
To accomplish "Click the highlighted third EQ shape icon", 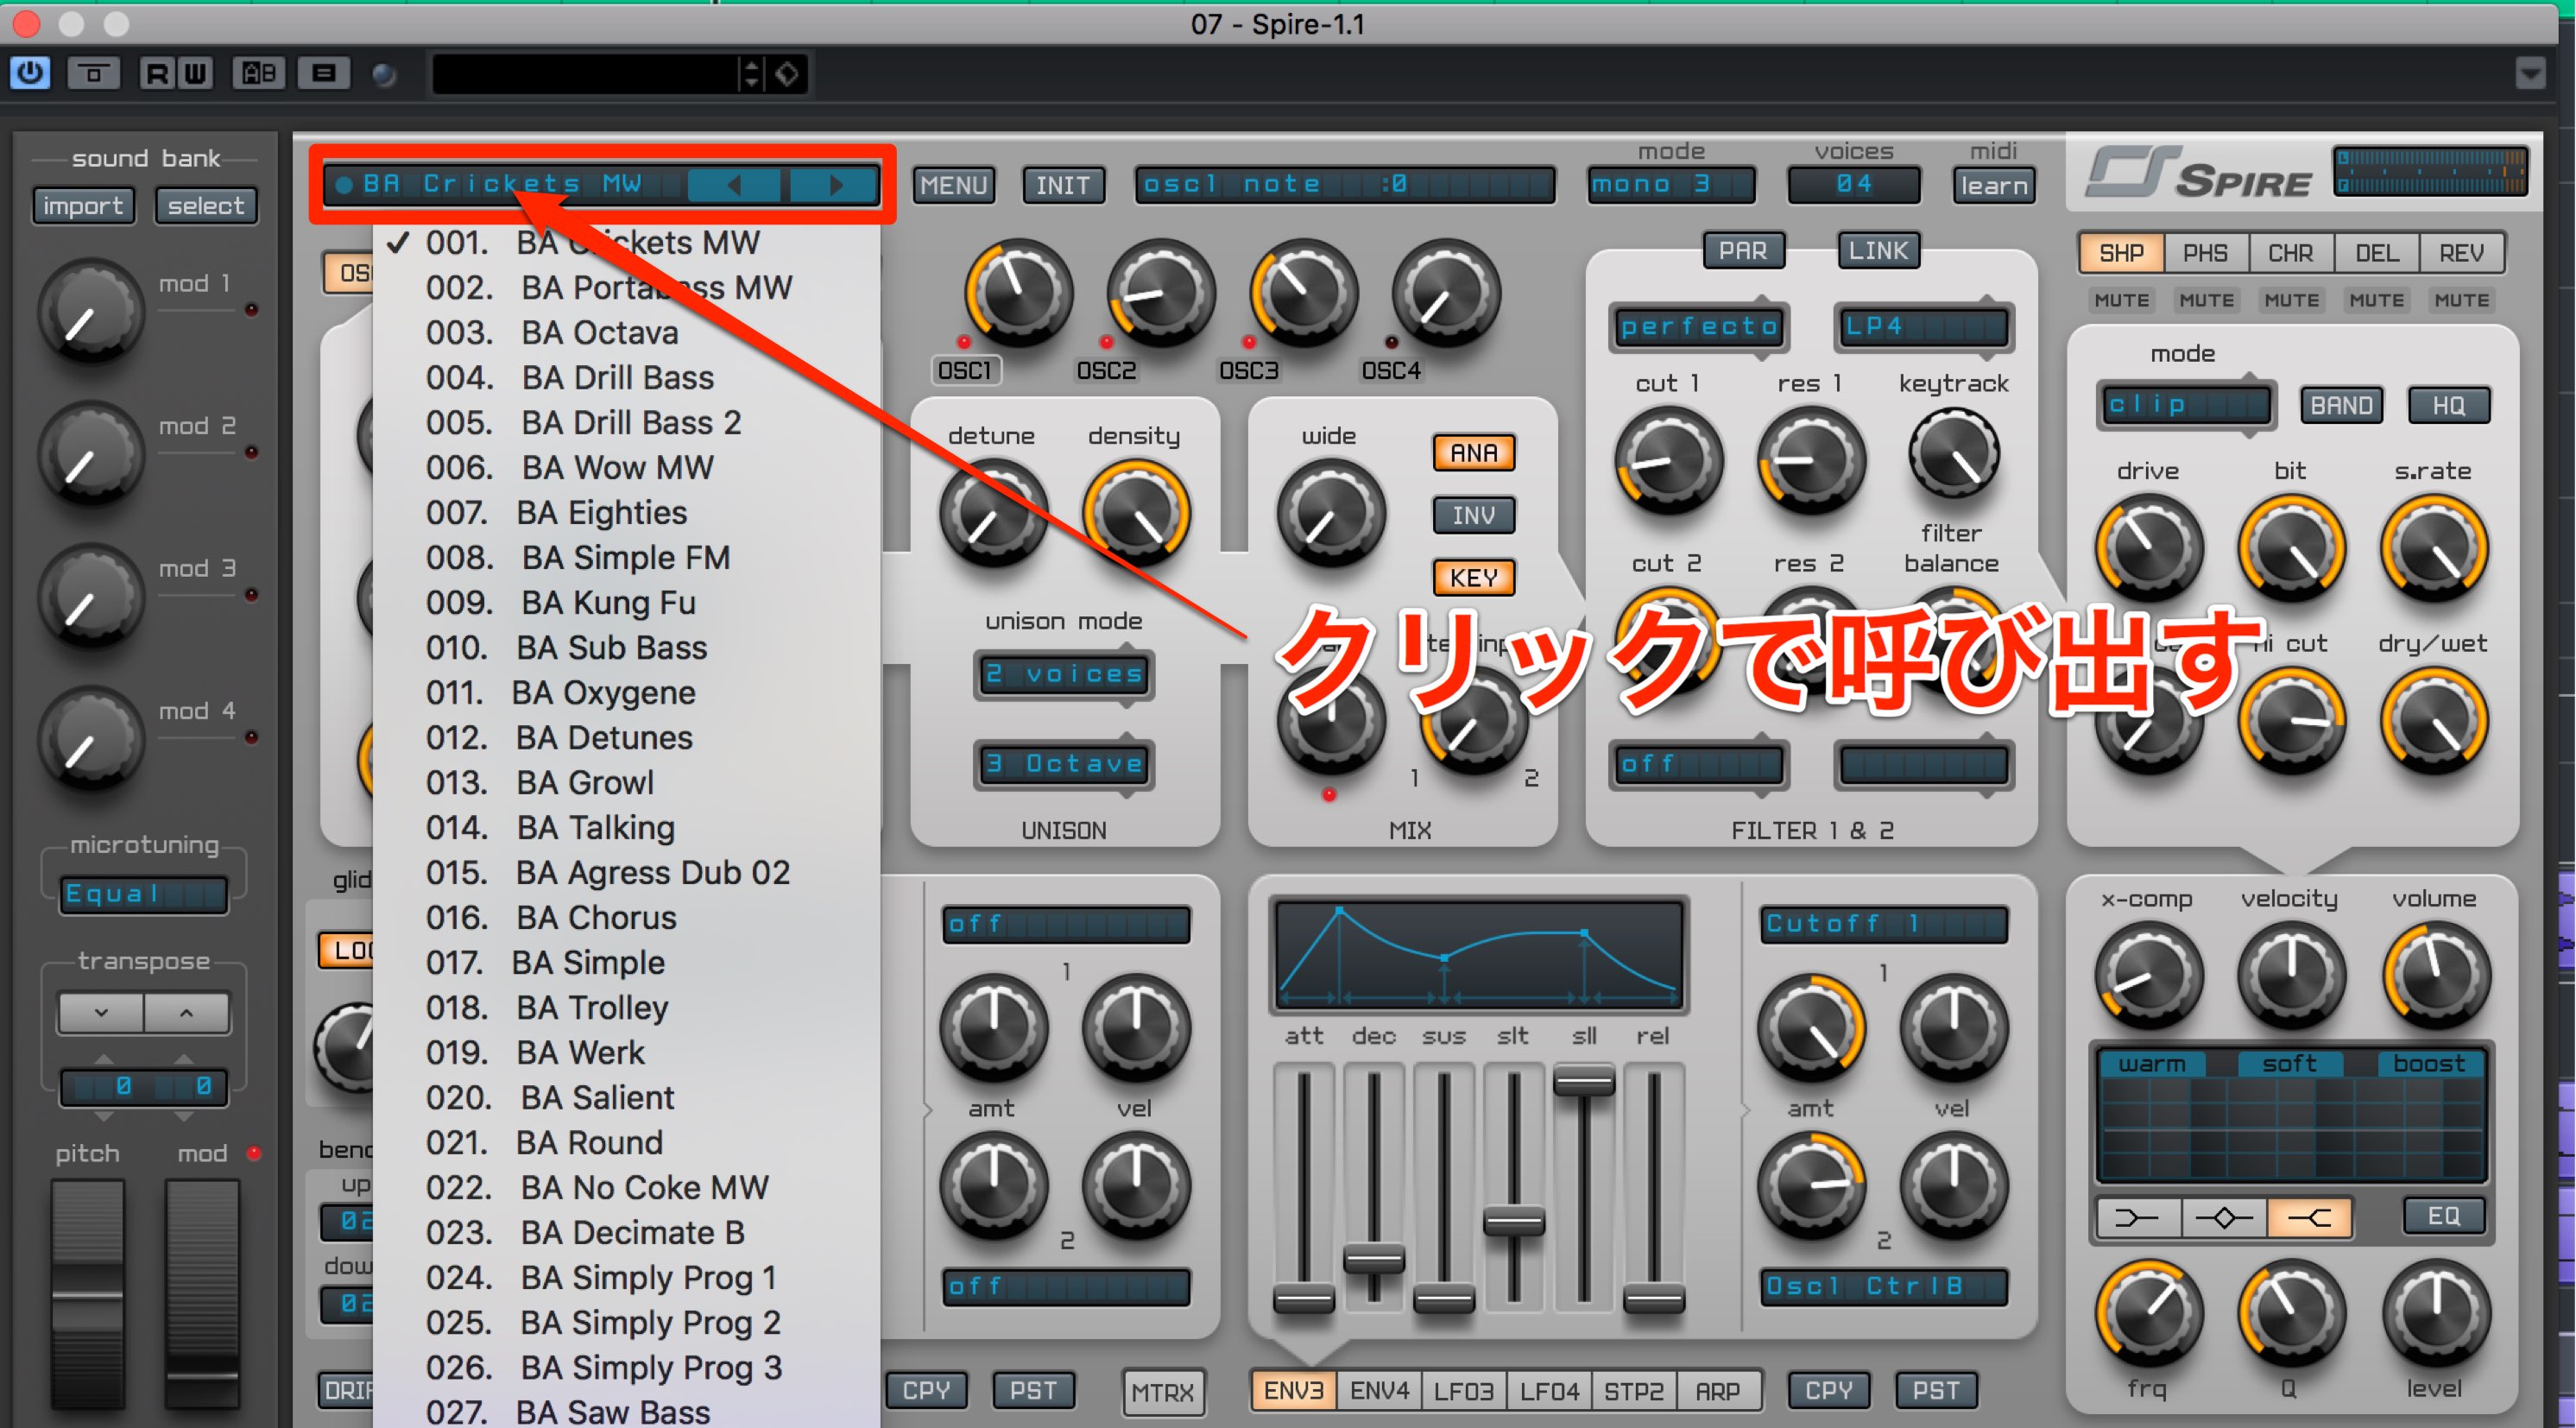I will pyautogui.click(x=2309, y=1217).
